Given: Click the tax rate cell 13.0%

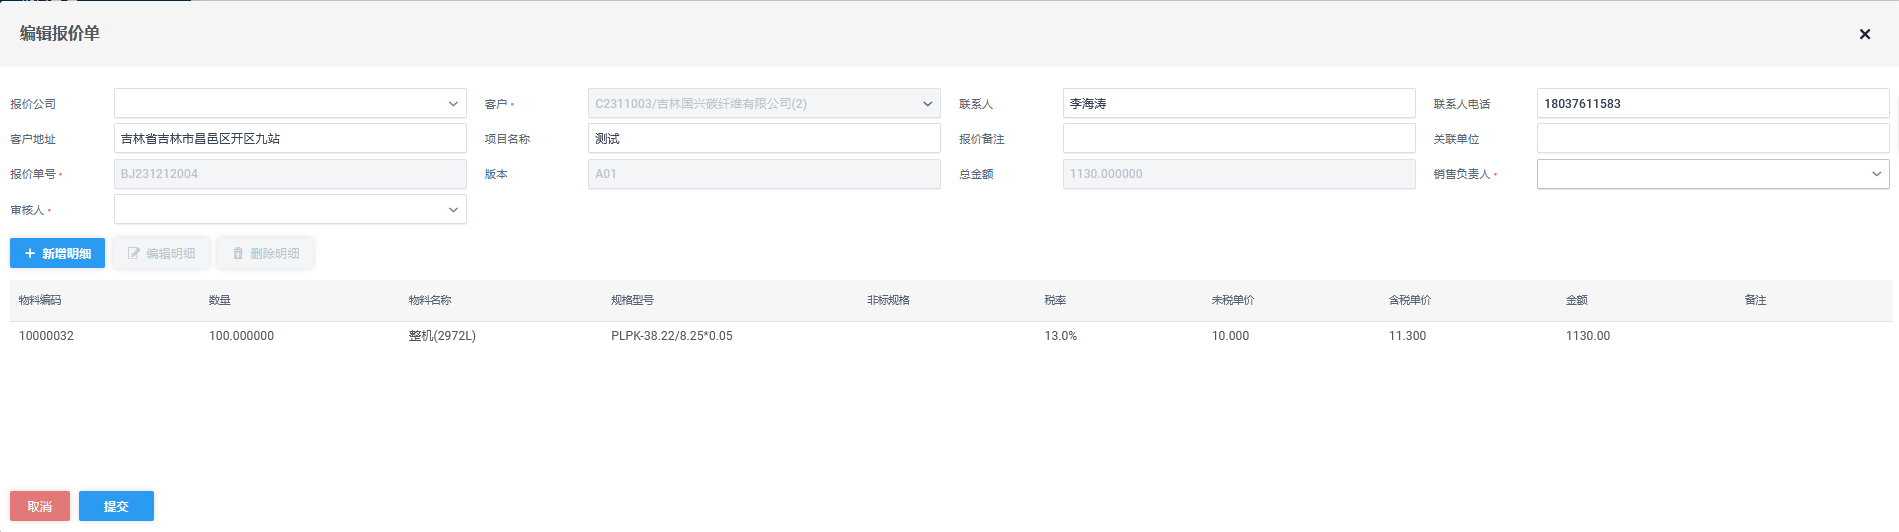Looking at the screenshot, I should (1061, 336).
